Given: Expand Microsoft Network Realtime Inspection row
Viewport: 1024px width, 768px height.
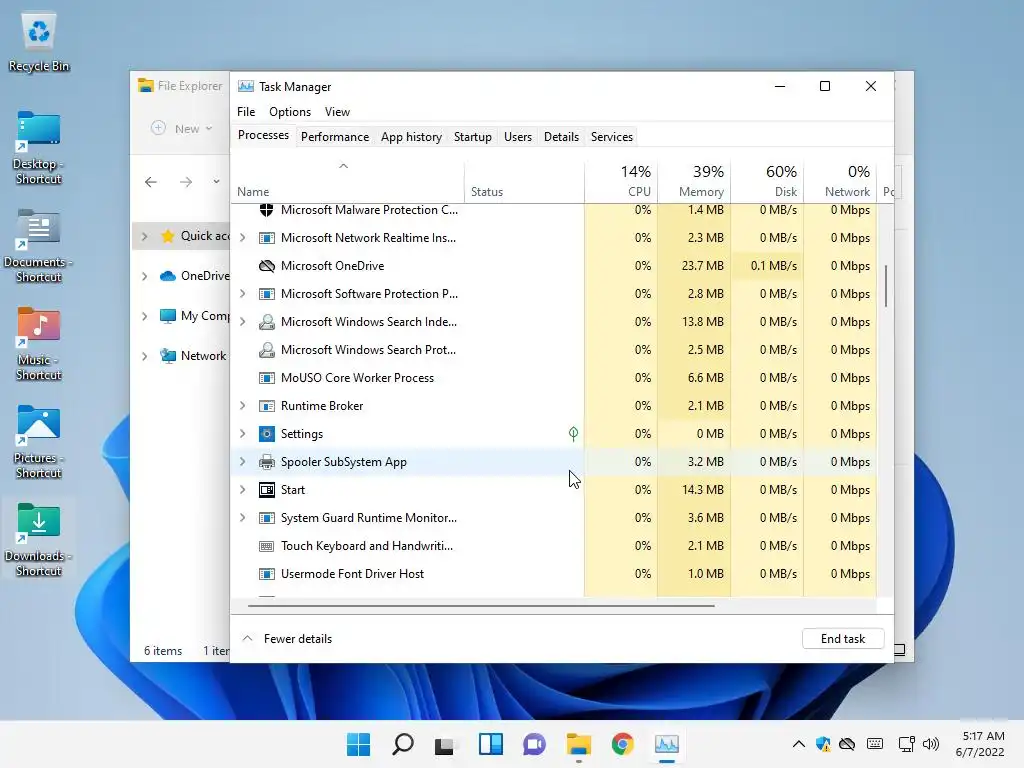Looking at the screenshot, I should 242,238.
